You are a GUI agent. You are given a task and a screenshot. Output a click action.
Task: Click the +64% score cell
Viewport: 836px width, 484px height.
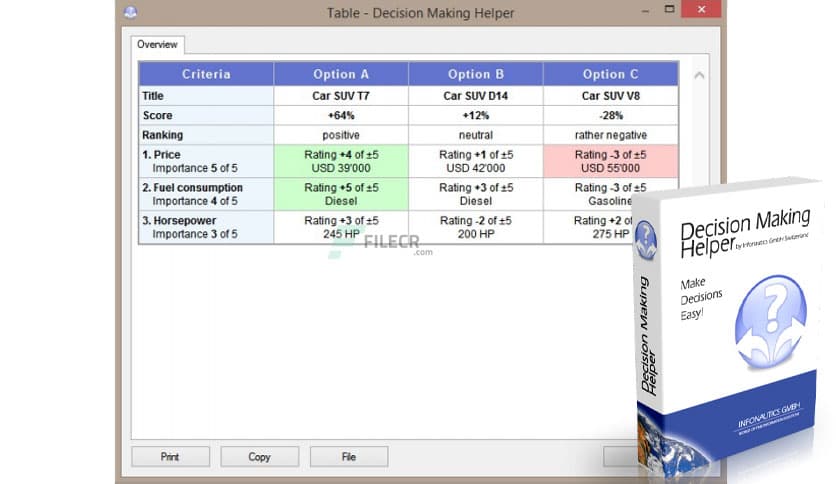click(x=341, y=116)
